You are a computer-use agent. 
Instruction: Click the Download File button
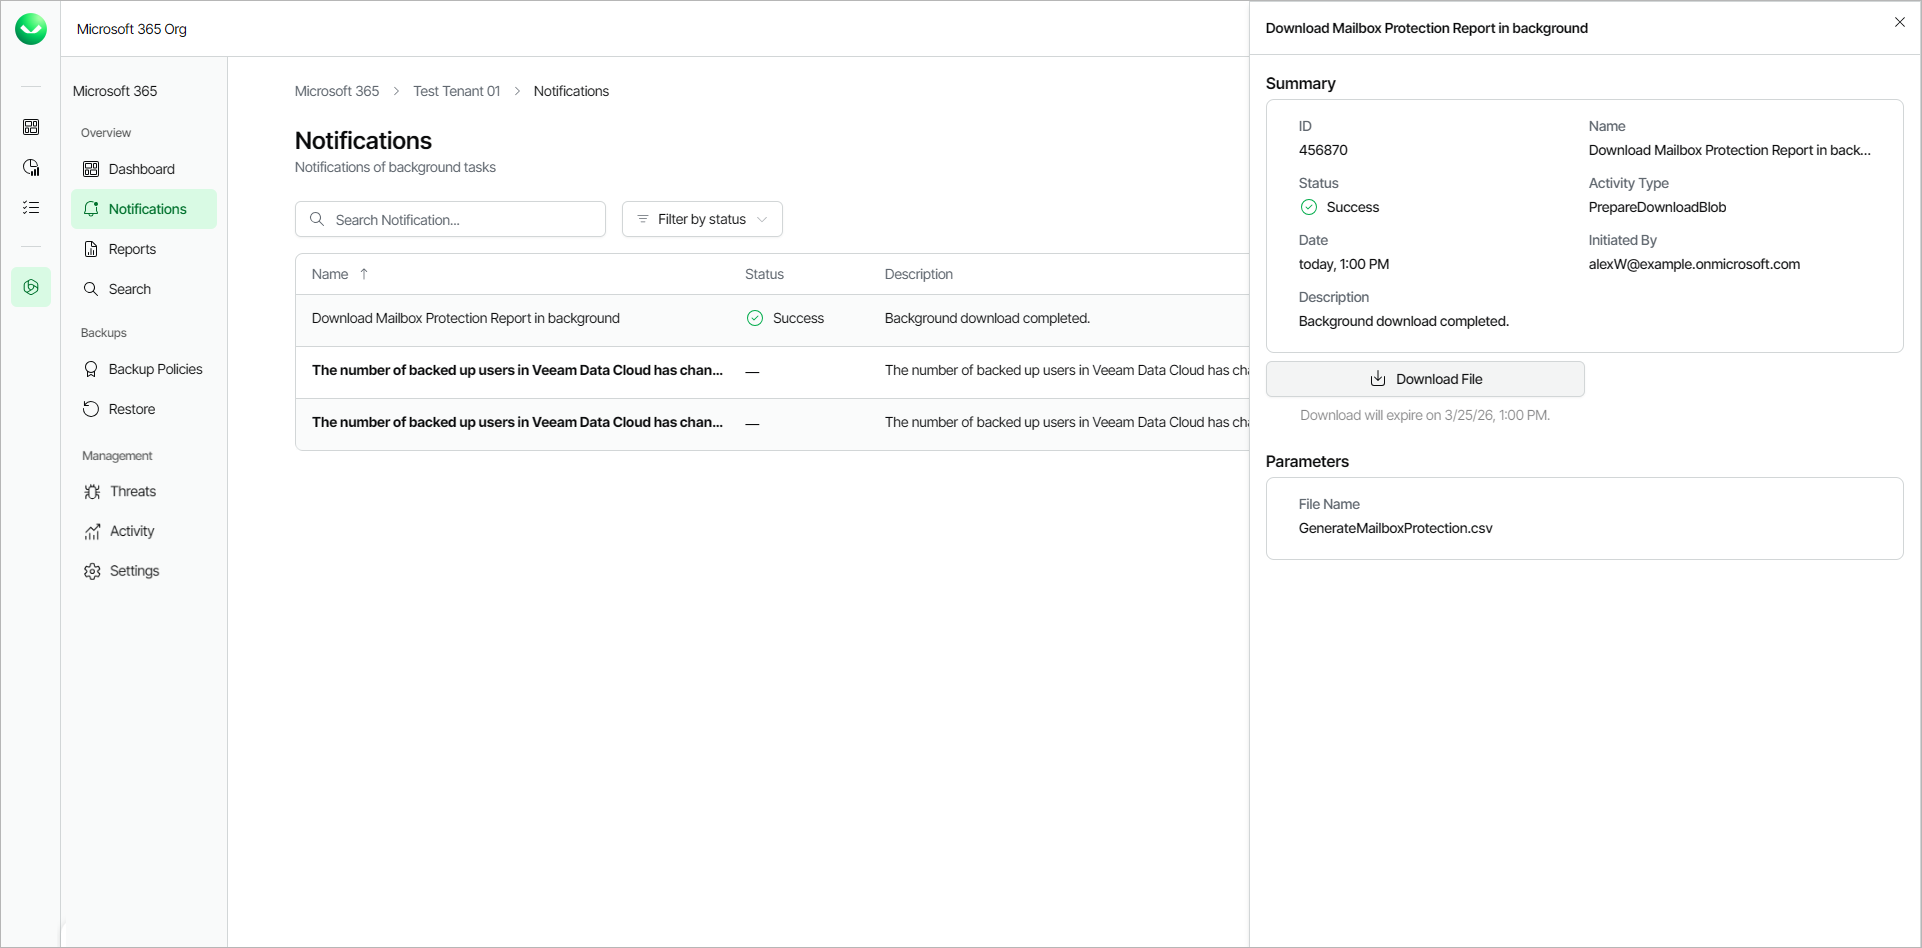tap(1425, 379)
